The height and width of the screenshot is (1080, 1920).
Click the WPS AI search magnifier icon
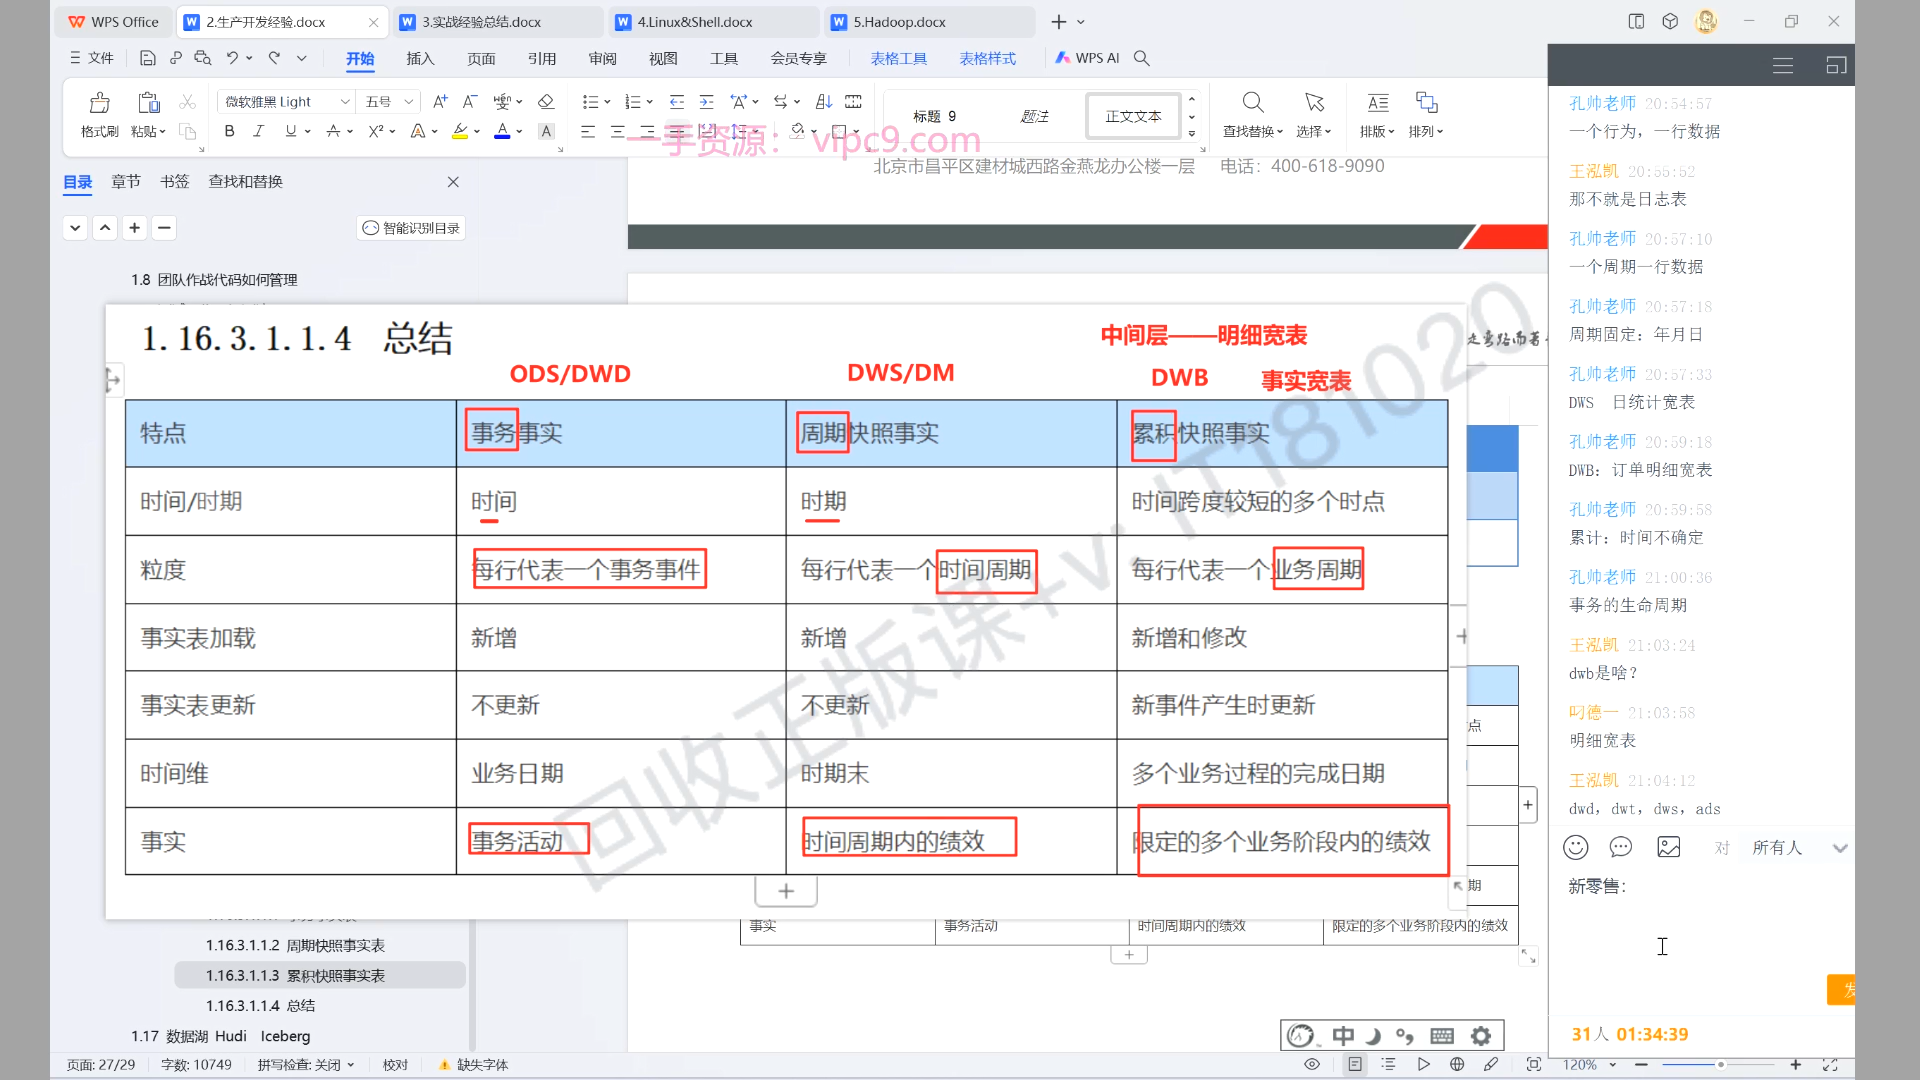(x=1142, y=58)
